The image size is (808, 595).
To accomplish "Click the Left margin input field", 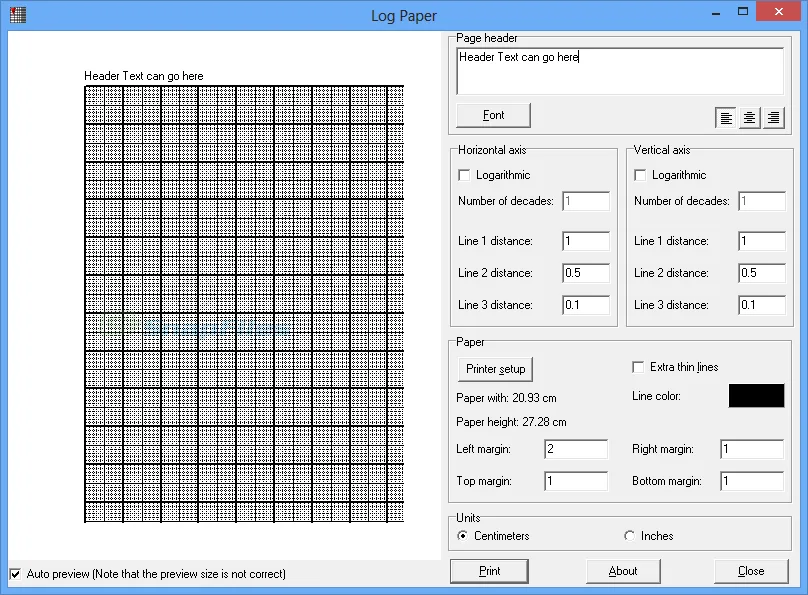I will pyautogui.click(x=576, y=449).
